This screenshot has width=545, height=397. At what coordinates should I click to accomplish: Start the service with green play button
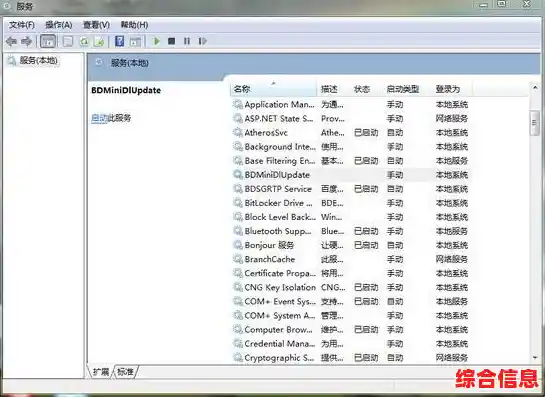coord(156,41)
